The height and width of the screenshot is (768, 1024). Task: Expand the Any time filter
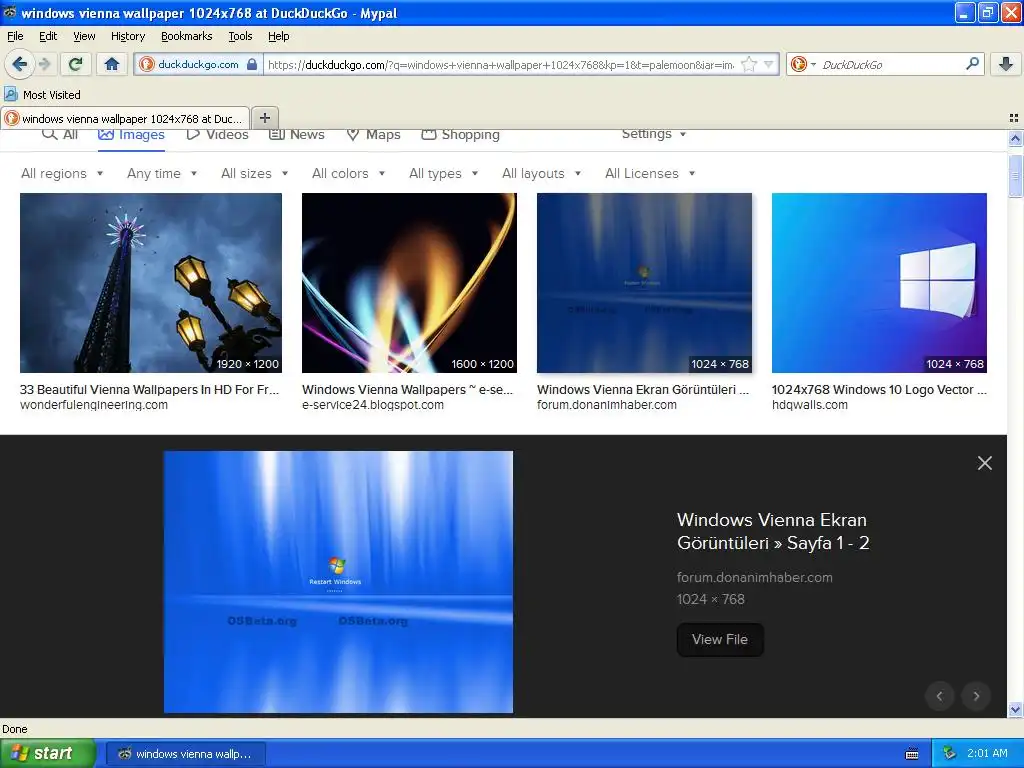coord(162,173)
